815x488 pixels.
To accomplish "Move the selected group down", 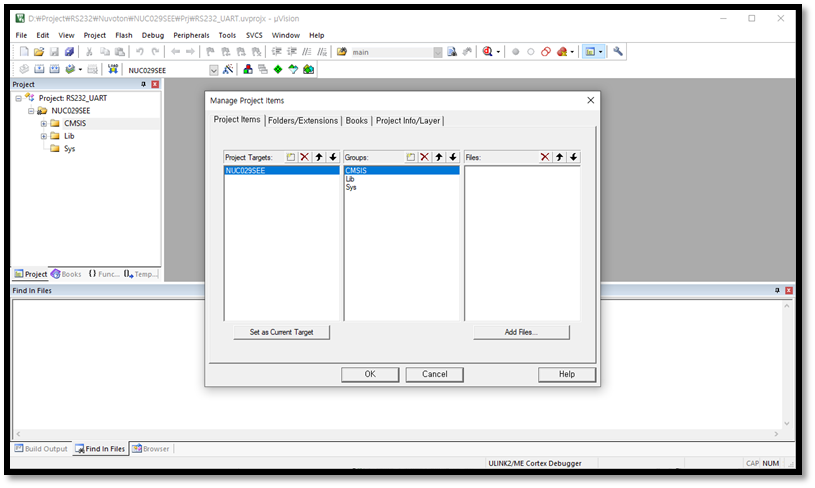I will coord(453,157).
